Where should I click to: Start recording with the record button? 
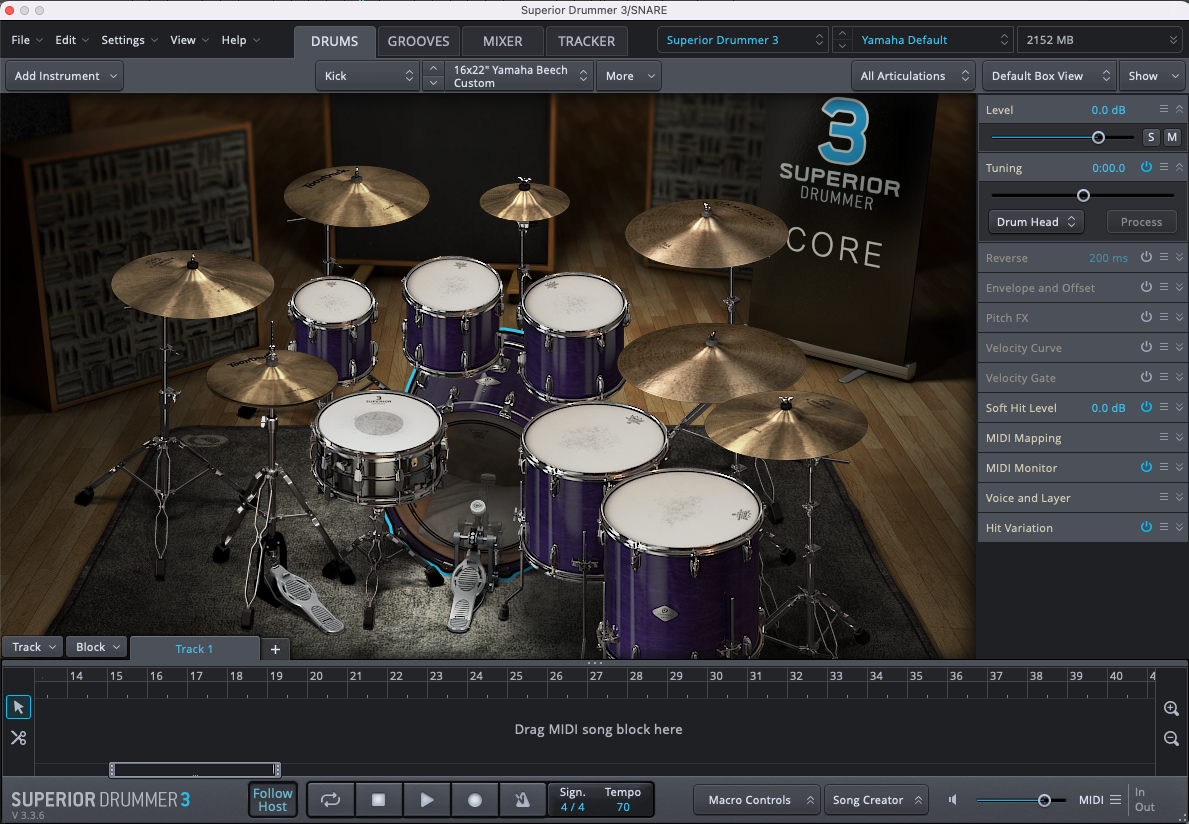pyautogui.click(x=475, y=800)
